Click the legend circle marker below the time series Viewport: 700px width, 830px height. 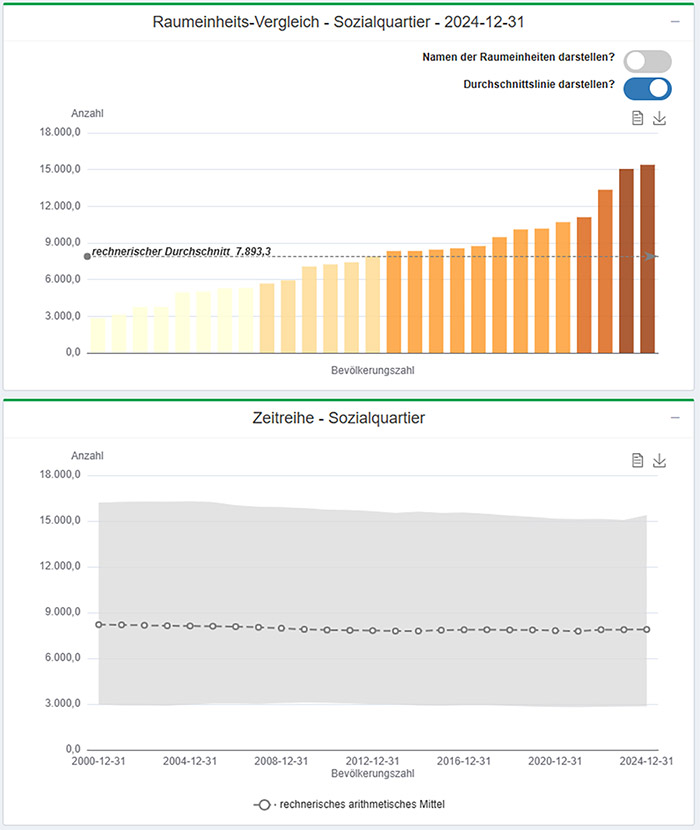(264, 804)
